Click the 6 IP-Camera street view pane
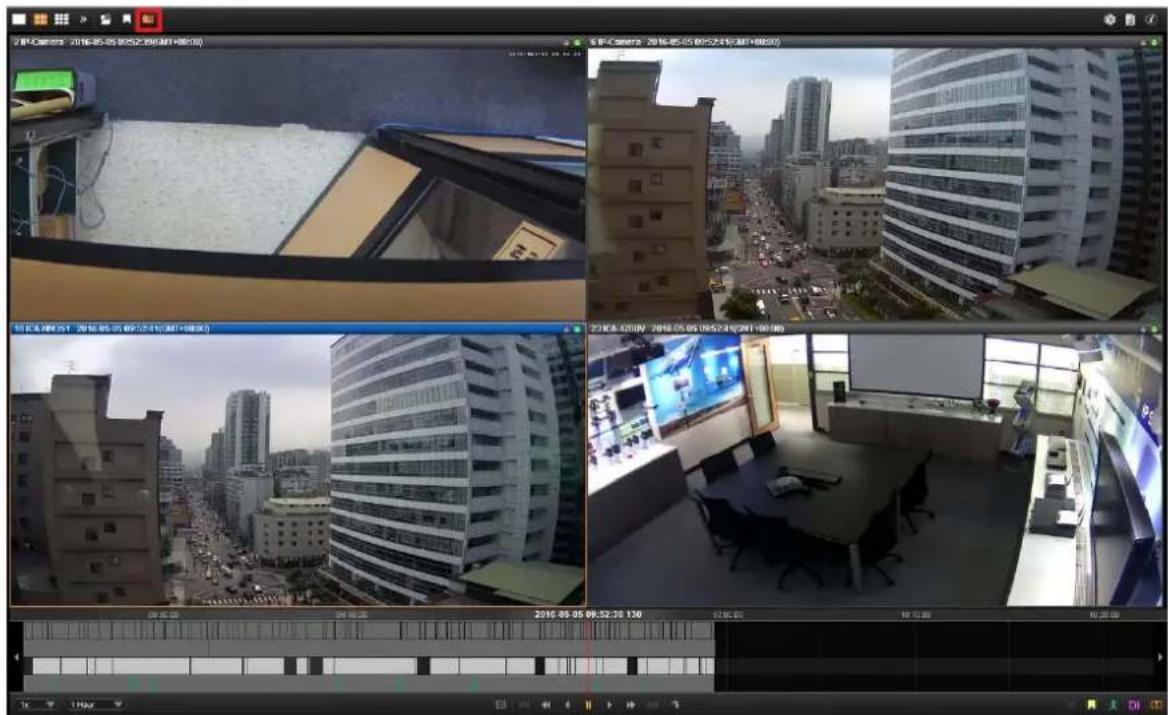This screenshot has height=715, width=1168. point(875,184)
